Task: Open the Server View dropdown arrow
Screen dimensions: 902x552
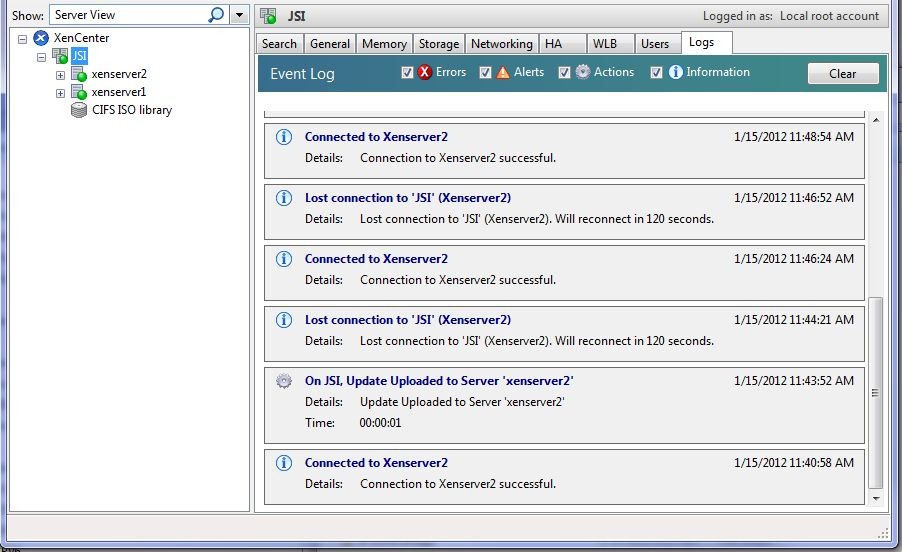Action: coord(238,15)
